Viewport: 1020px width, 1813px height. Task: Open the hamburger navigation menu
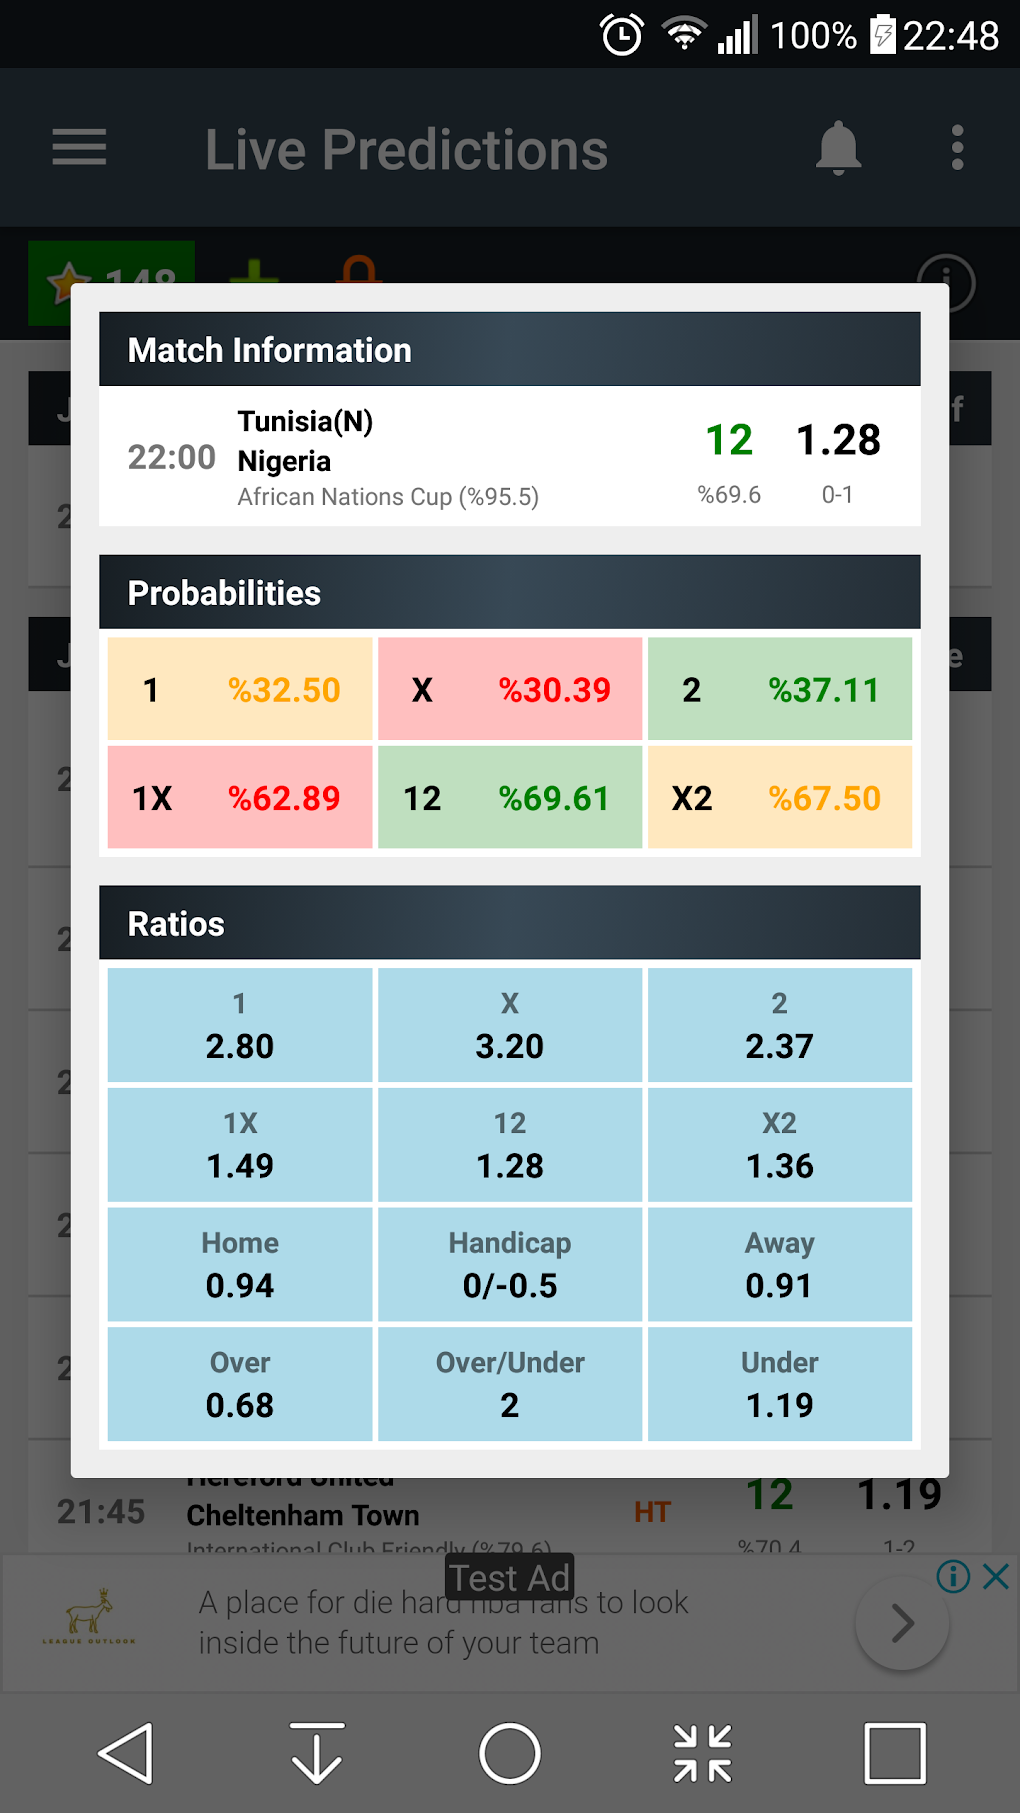(79, 148)
